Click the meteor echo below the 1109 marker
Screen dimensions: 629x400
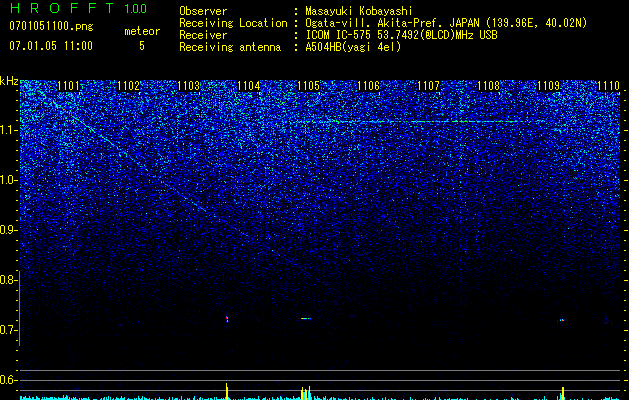pos(561,320)
